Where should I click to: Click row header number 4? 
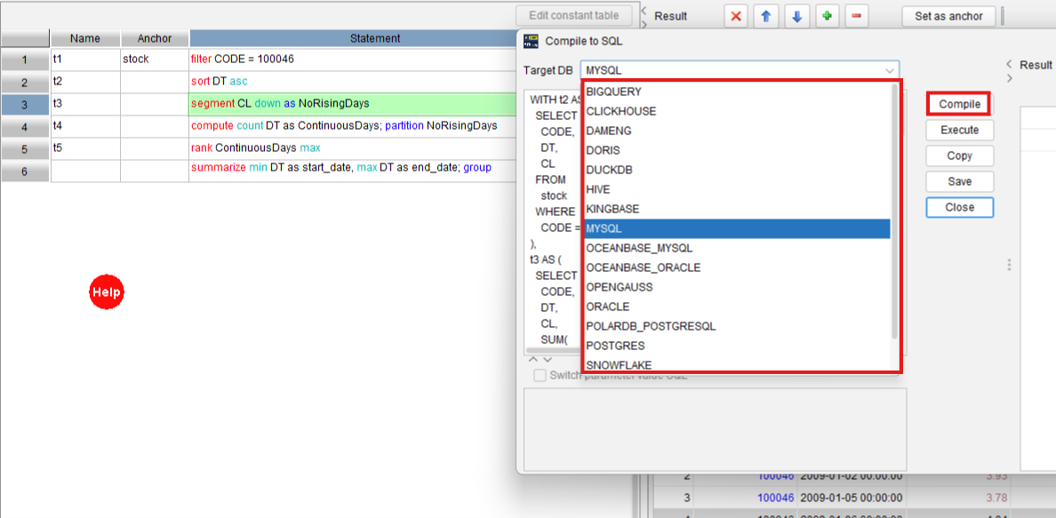(25, 127)
